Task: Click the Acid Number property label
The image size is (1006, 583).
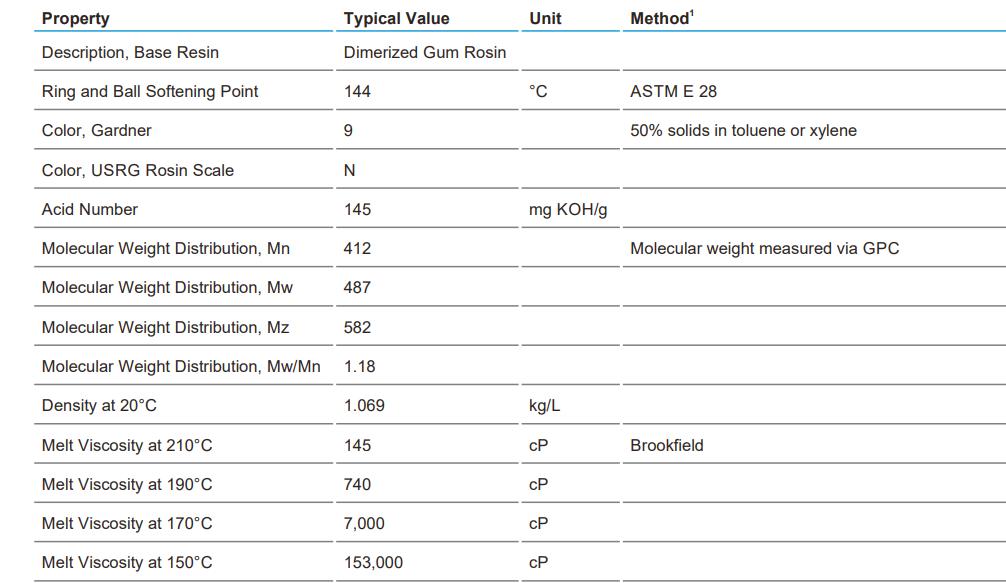Action: (90, 209)
